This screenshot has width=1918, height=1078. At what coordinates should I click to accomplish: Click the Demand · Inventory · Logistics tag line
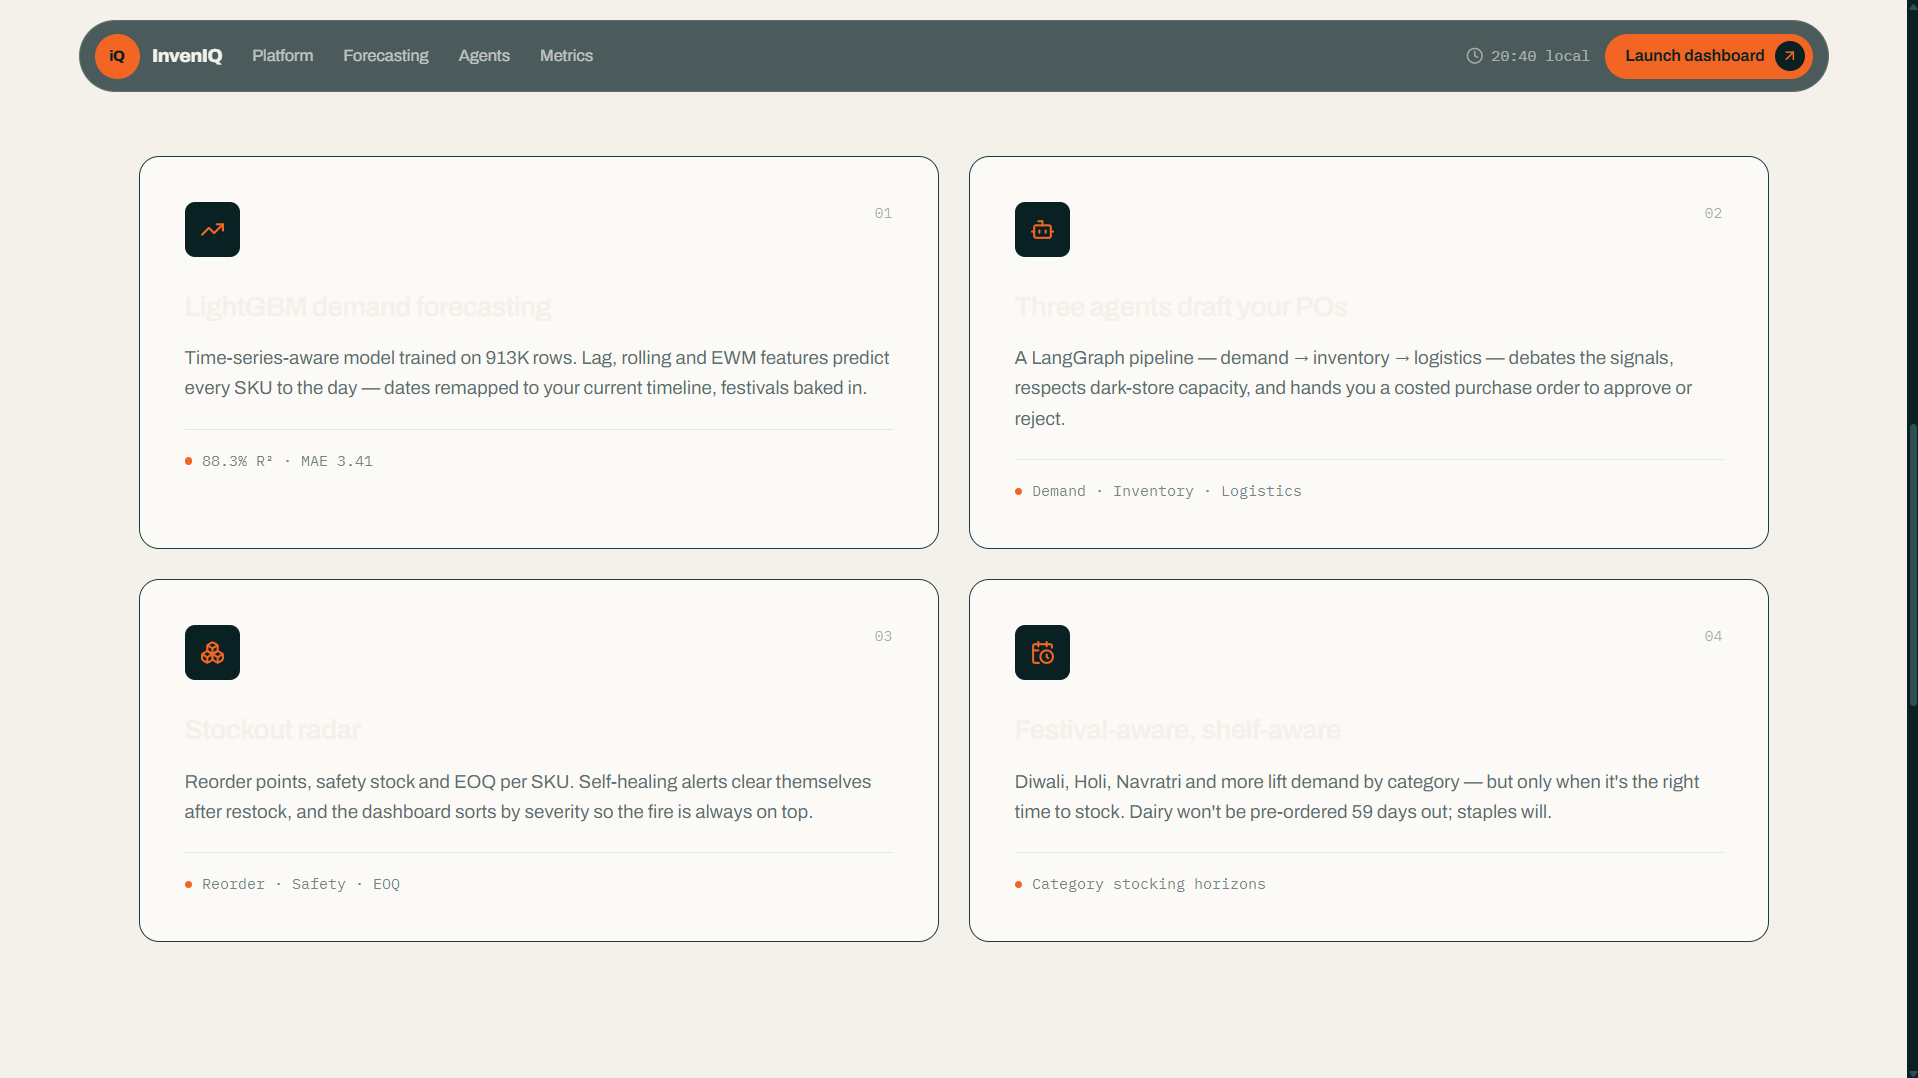1167,491
